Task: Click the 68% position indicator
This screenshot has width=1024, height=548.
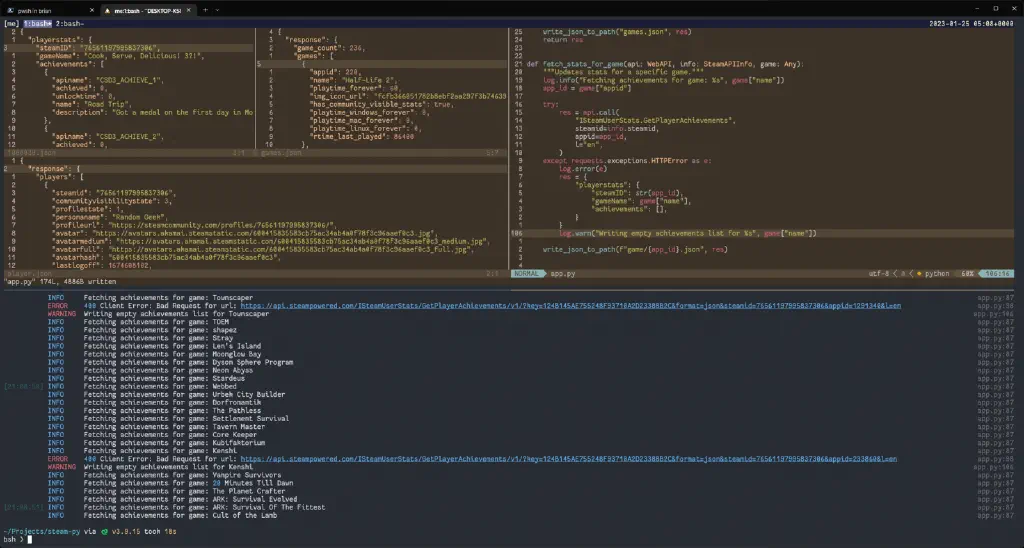Action: pos(968,274)
